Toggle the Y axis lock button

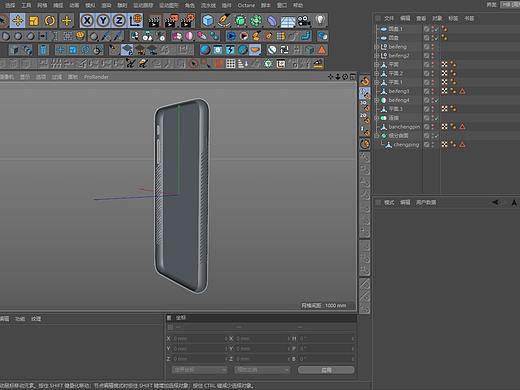coord(103,21)
